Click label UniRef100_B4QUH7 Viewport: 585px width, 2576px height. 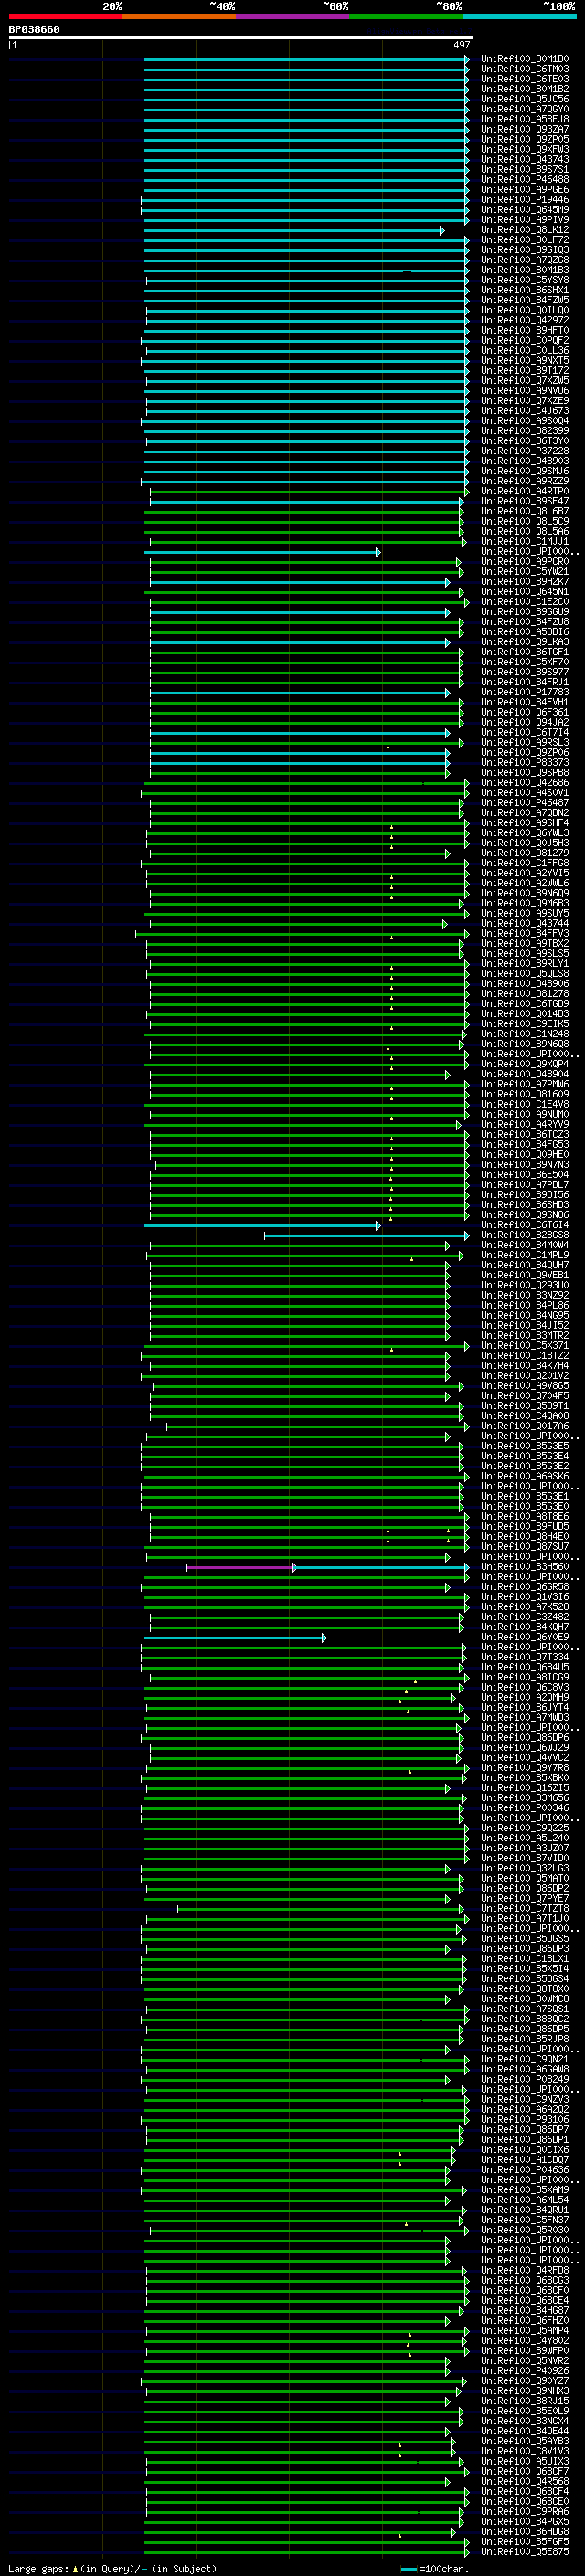coord(524,1265)
